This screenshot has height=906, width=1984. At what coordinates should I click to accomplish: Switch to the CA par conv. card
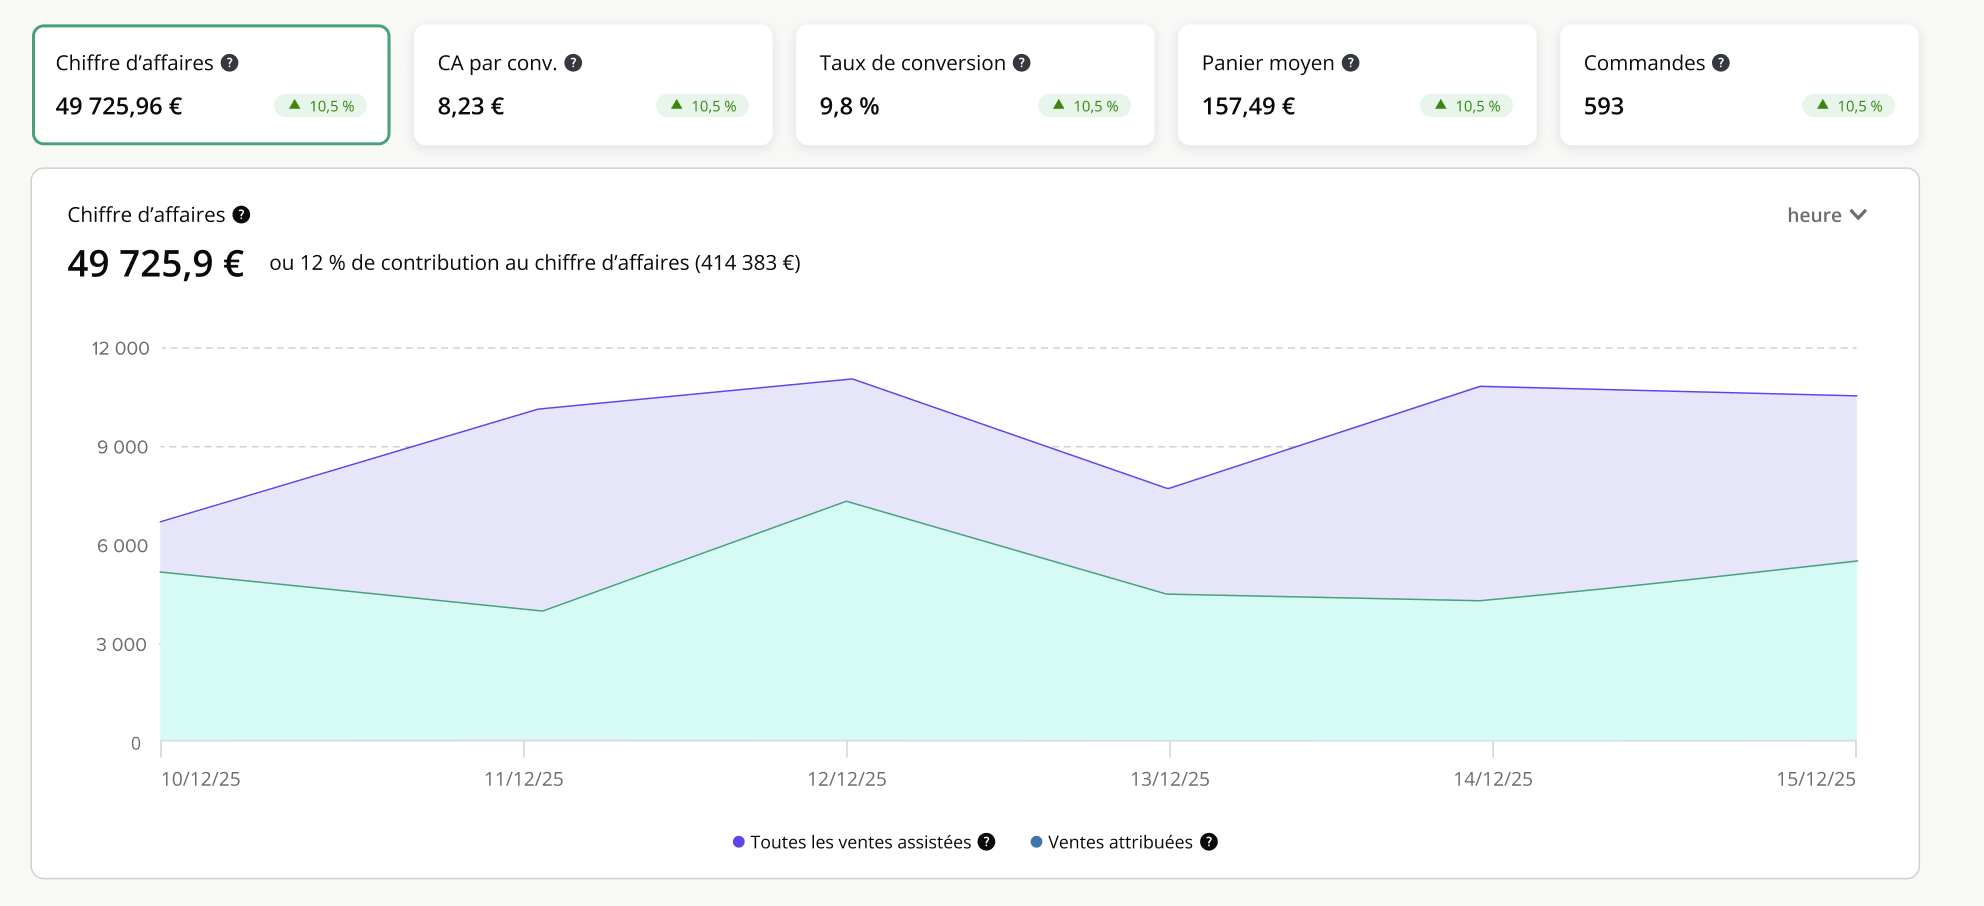click(593, 85)
